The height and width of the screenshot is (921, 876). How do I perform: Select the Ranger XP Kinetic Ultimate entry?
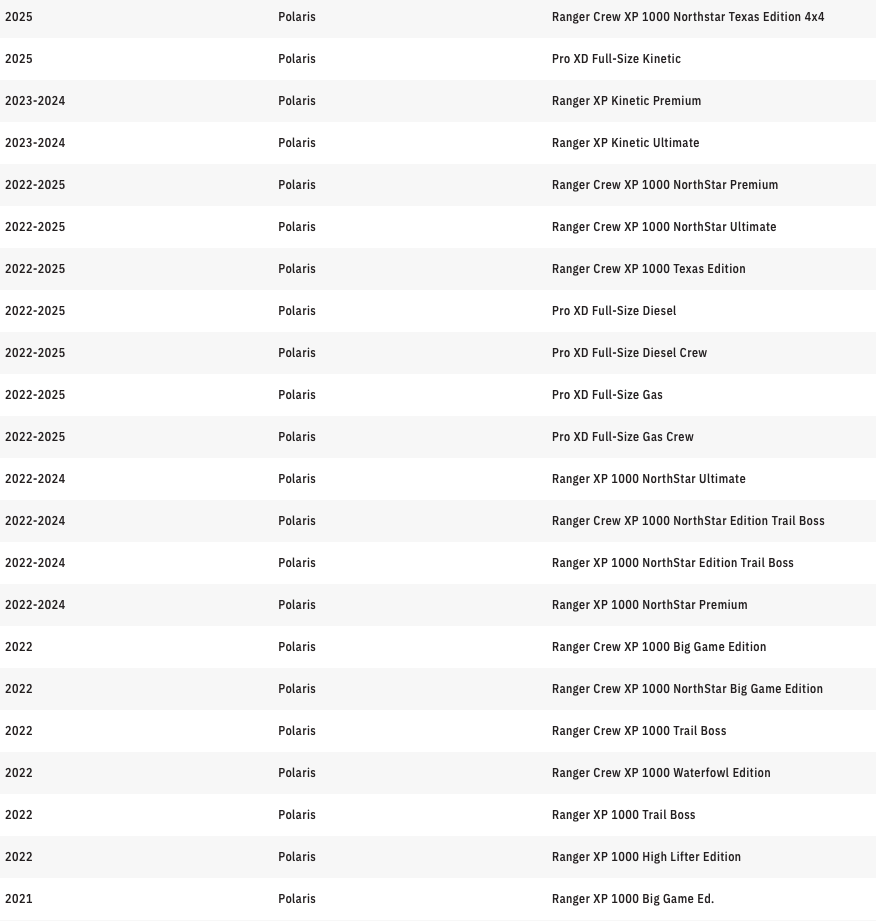tap(625, 143)
